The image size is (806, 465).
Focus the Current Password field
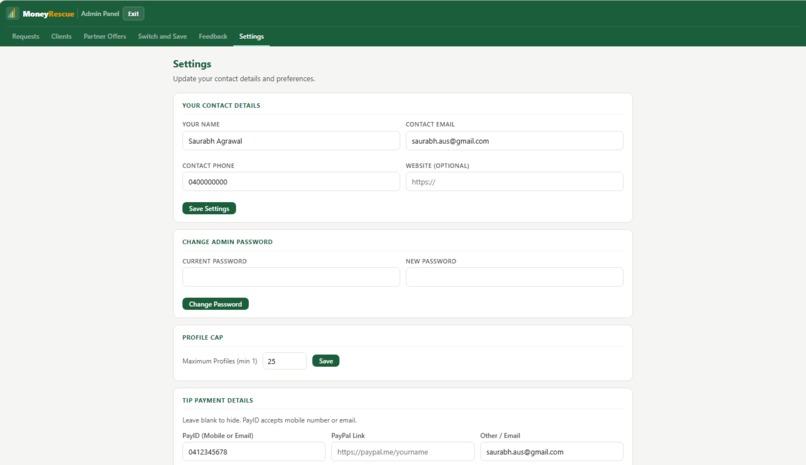(291, 277)
